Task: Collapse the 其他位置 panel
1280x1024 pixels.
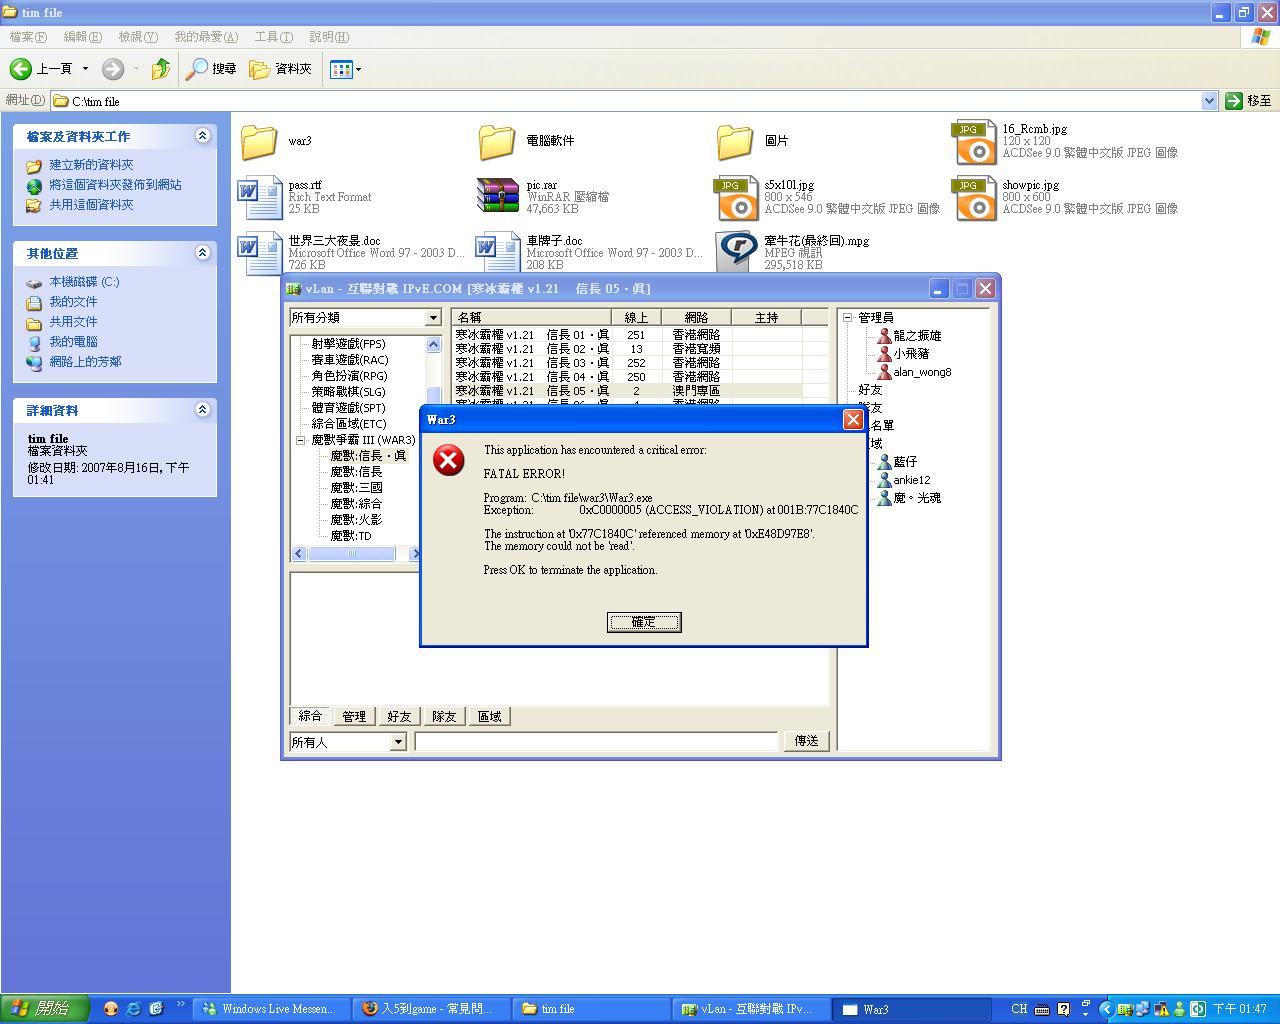Action: coord(203,253)
